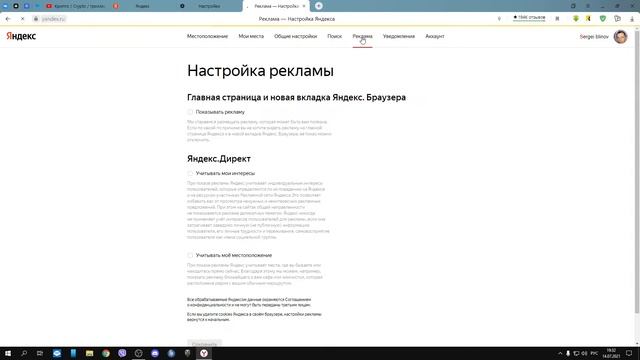Click the Яндекс.Директ heading
640x360 pixels.
click(x=219, y=159)
